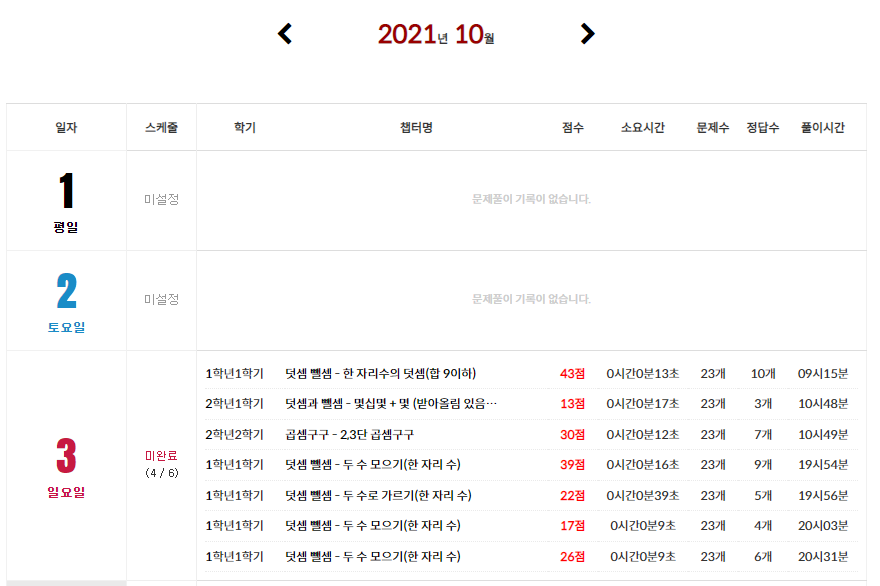Click the 미완료 (4 / 6) status
This screenshot has height=586, width=880.
162,464
